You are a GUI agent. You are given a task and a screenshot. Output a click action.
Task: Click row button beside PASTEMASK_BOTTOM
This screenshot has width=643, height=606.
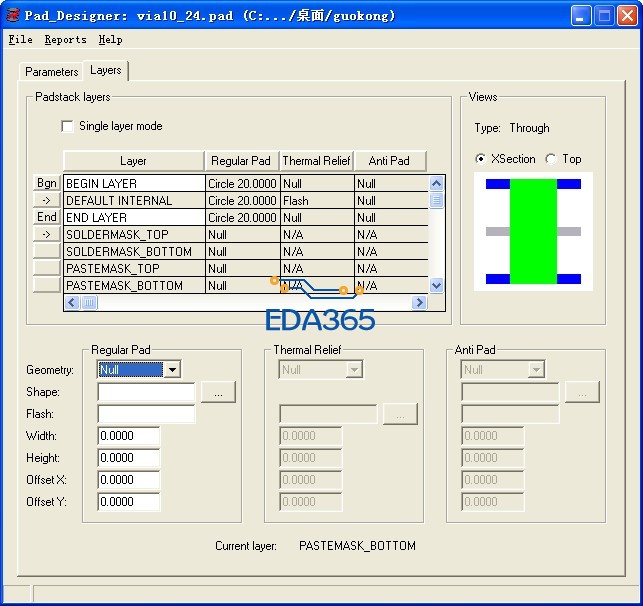click(x=47, y=285)
